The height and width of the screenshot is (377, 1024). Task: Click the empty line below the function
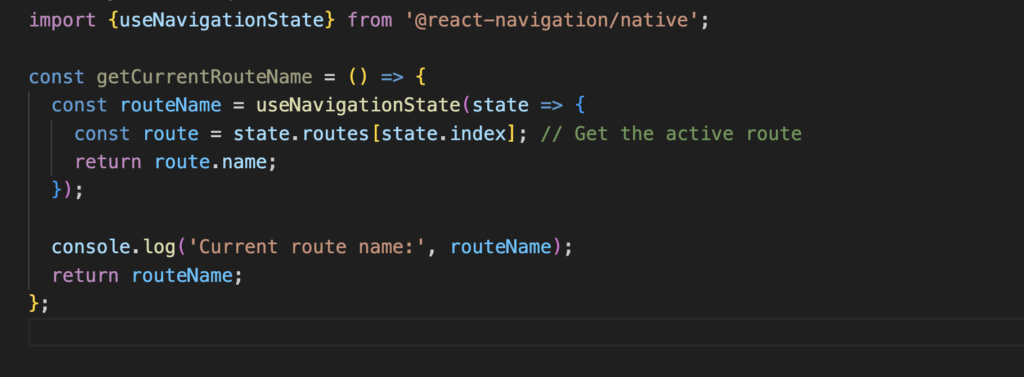coord(526,332)
